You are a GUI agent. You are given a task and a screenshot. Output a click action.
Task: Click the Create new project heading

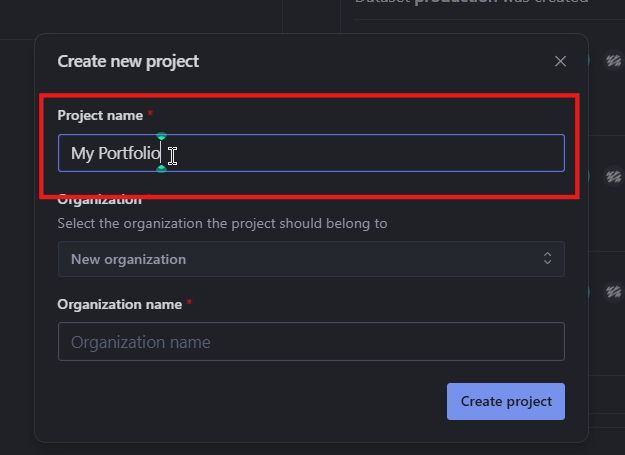coord(128,61)
